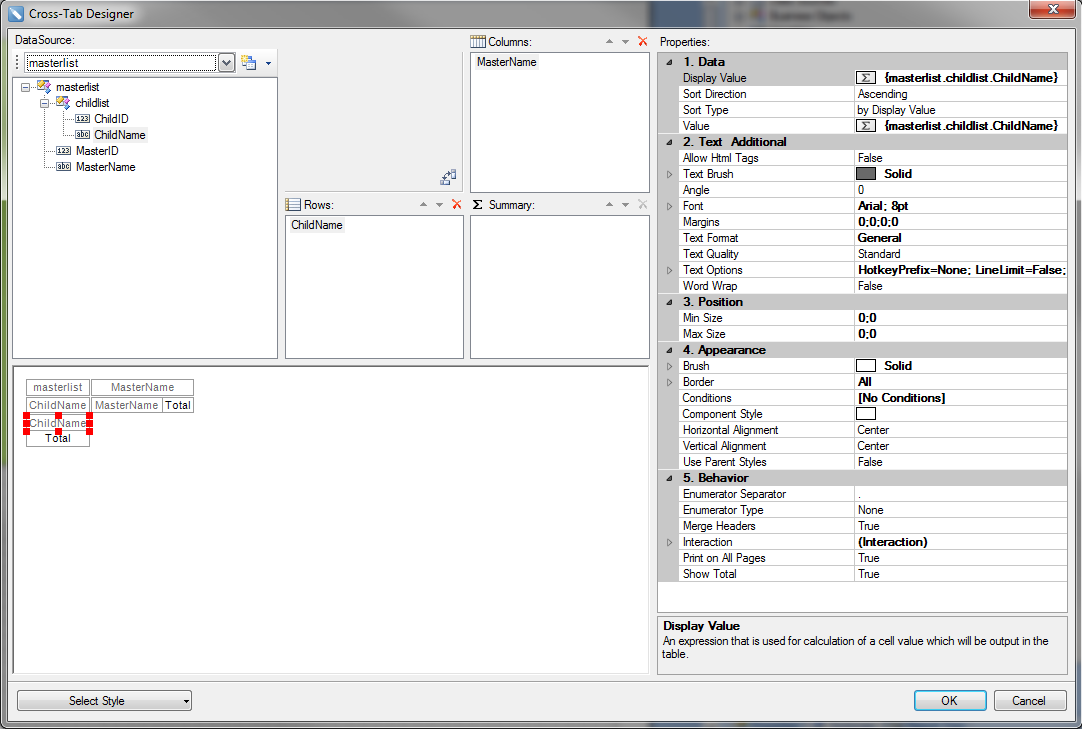Image resolution: width=1082 pixels, height=729 pixels.
Task: Delete selected row with red X
Action: tap(456, 204)
